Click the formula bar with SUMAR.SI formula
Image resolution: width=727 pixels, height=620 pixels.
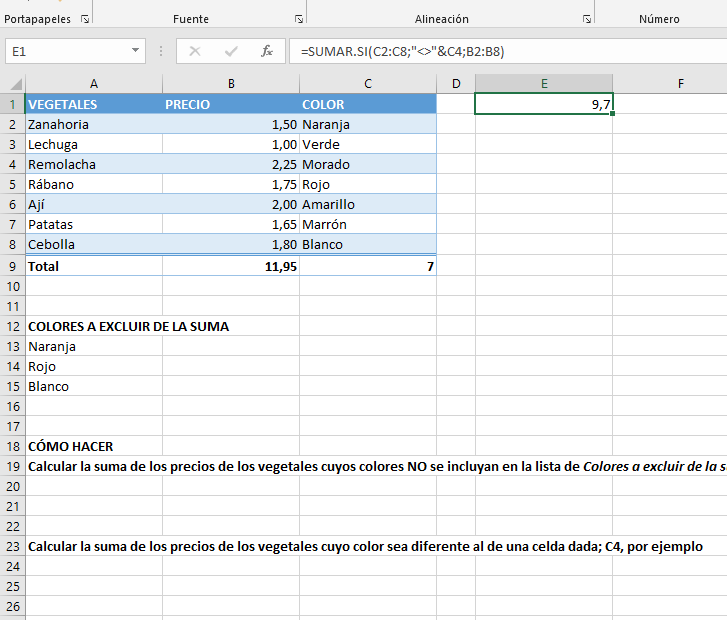(508, 51)
